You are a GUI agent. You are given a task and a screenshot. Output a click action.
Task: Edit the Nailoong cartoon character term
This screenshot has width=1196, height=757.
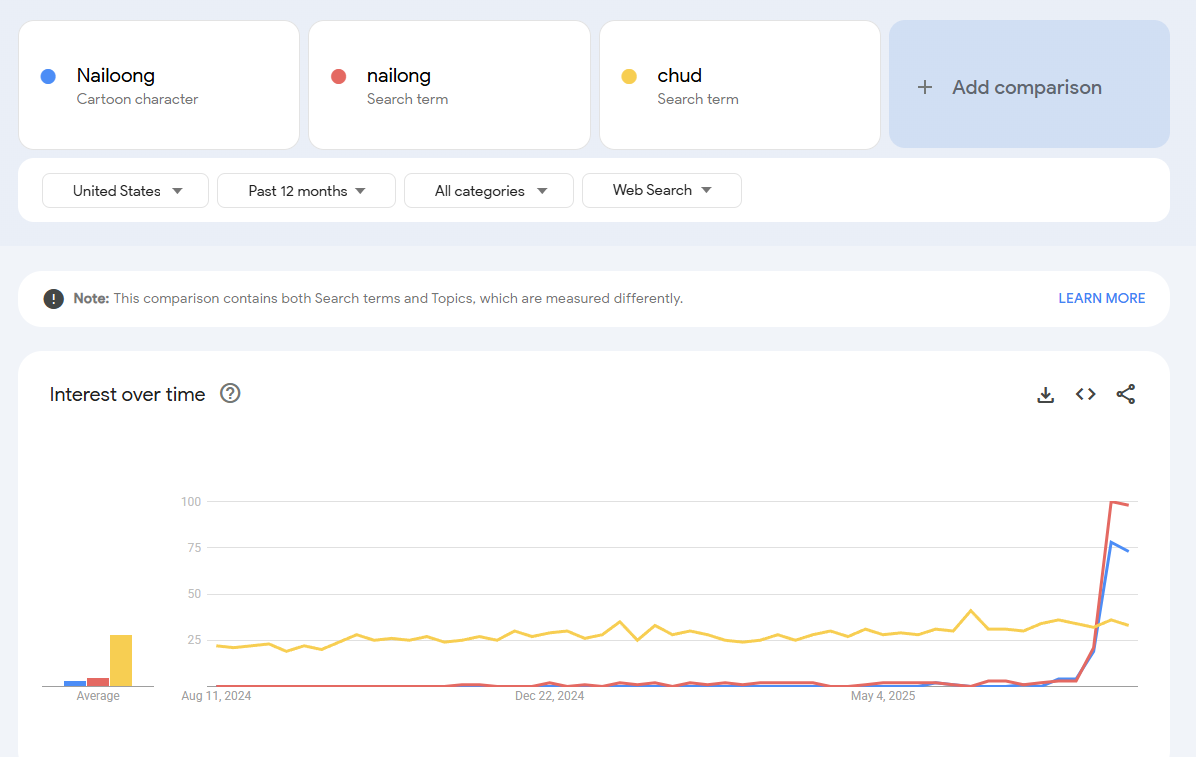pyautogui.click(x=159, y=85)
